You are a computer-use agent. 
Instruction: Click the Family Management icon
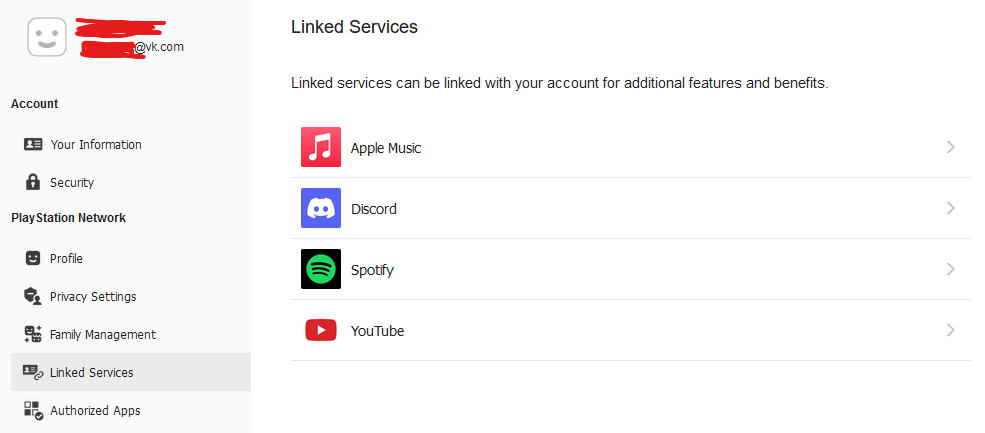point(33,334)
